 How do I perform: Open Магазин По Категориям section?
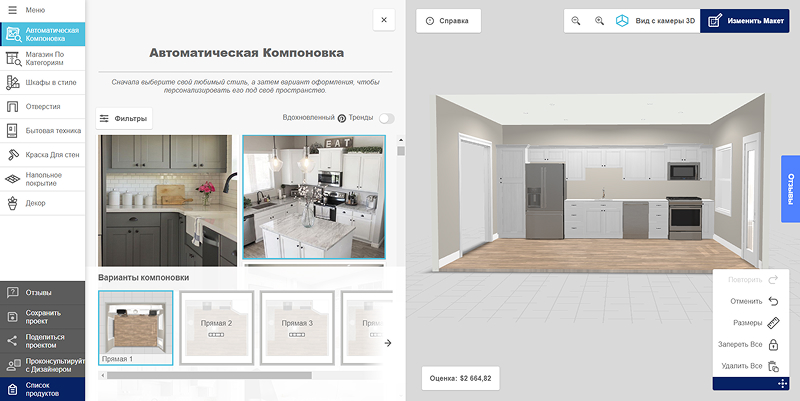(x=42, y=59)
